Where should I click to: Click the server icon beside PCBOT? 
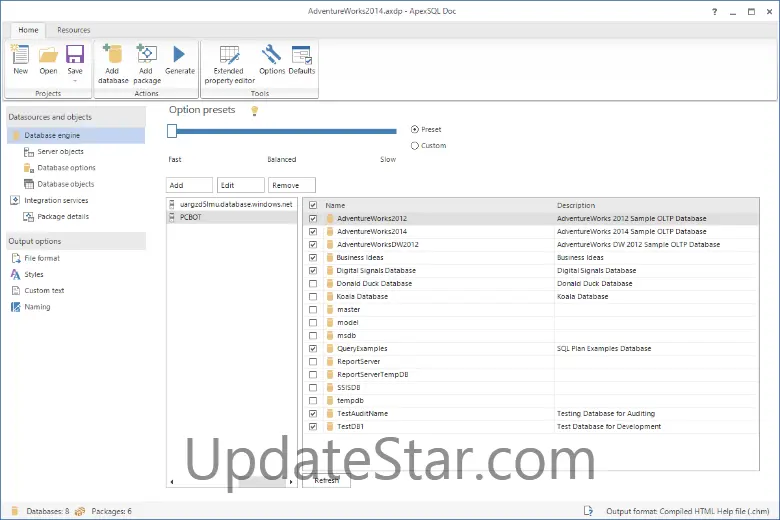pyautogui.click(x=172, y=217)
